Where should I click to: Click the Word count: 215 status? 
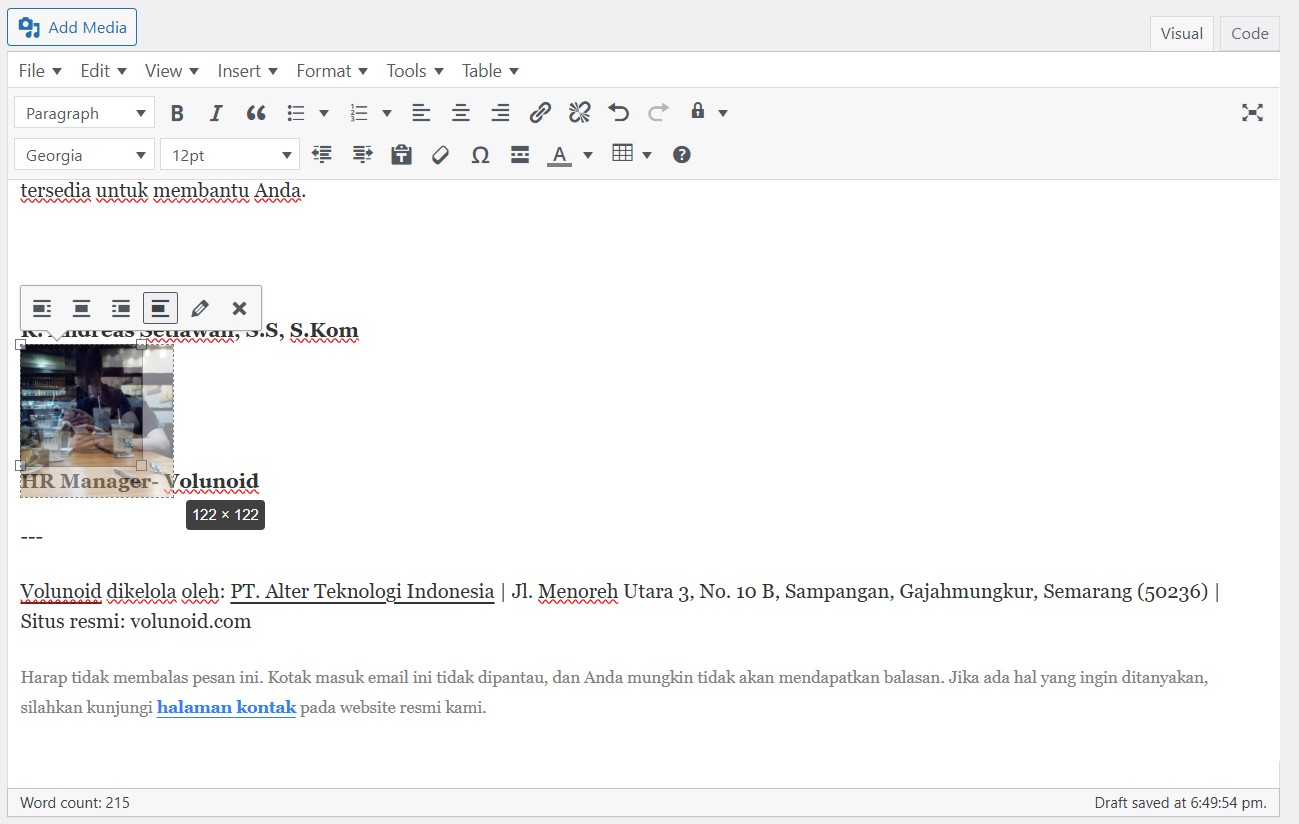[75, 802]
